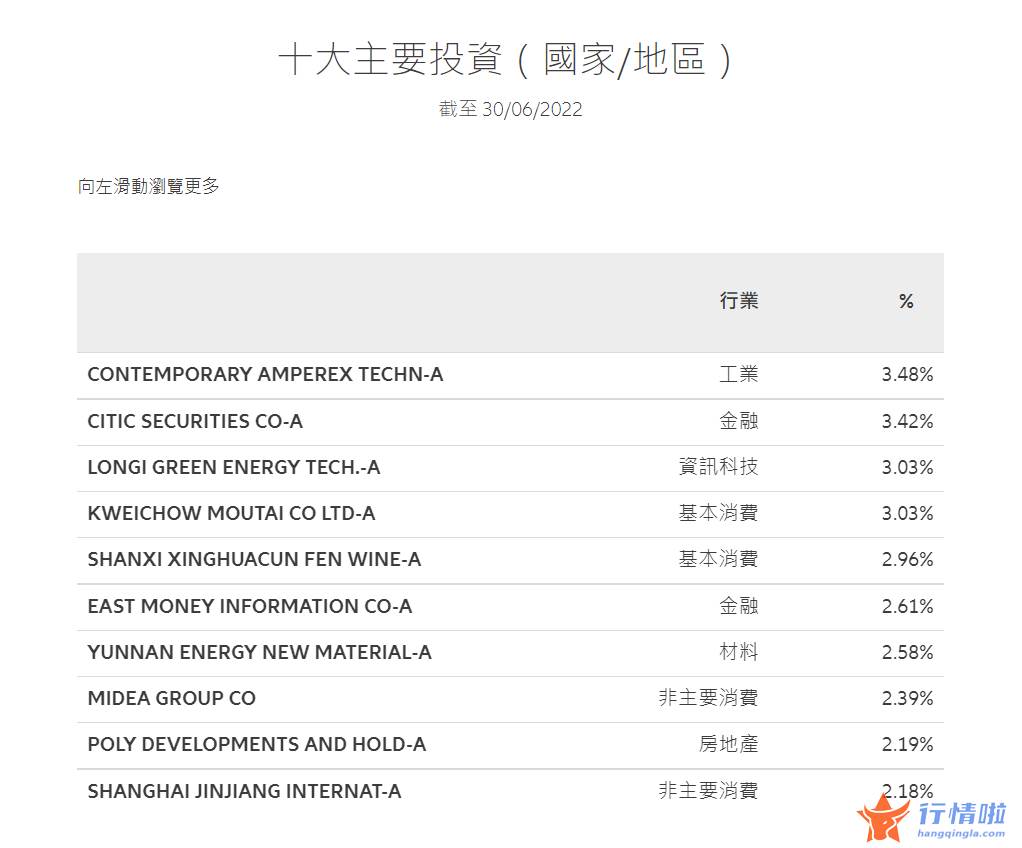Click 資訊科技 industry for LONGi Green Energy
This screenshot has width=1022, height=848.
pyautogui.click(x=718, y=467)
